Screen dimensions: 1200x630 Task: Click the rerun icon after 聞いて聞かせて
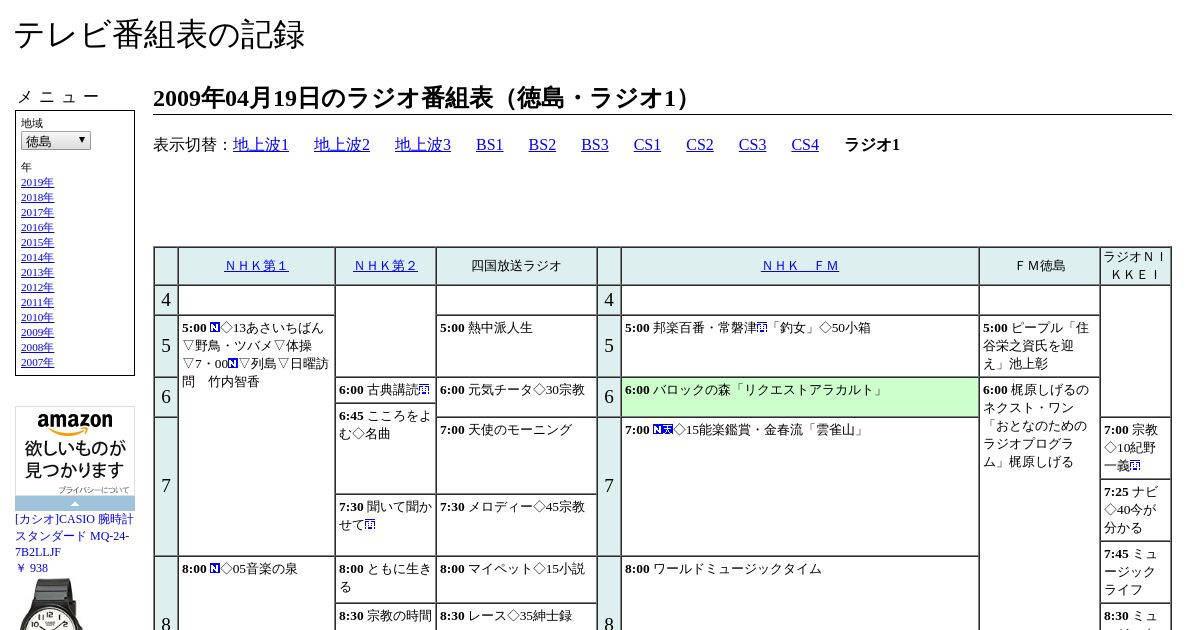(x=370, y=525)
